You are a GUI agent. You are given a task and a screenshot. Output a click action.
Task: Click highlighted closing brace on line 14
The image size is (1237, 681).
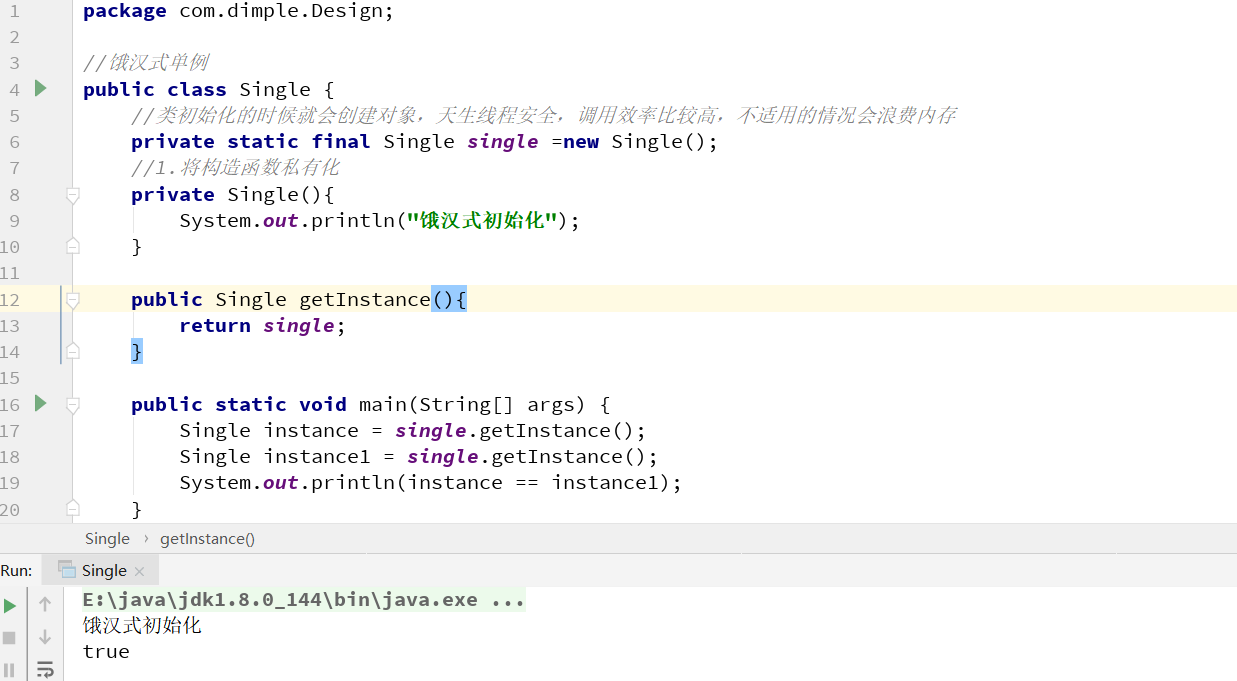[x=137, y=351]
